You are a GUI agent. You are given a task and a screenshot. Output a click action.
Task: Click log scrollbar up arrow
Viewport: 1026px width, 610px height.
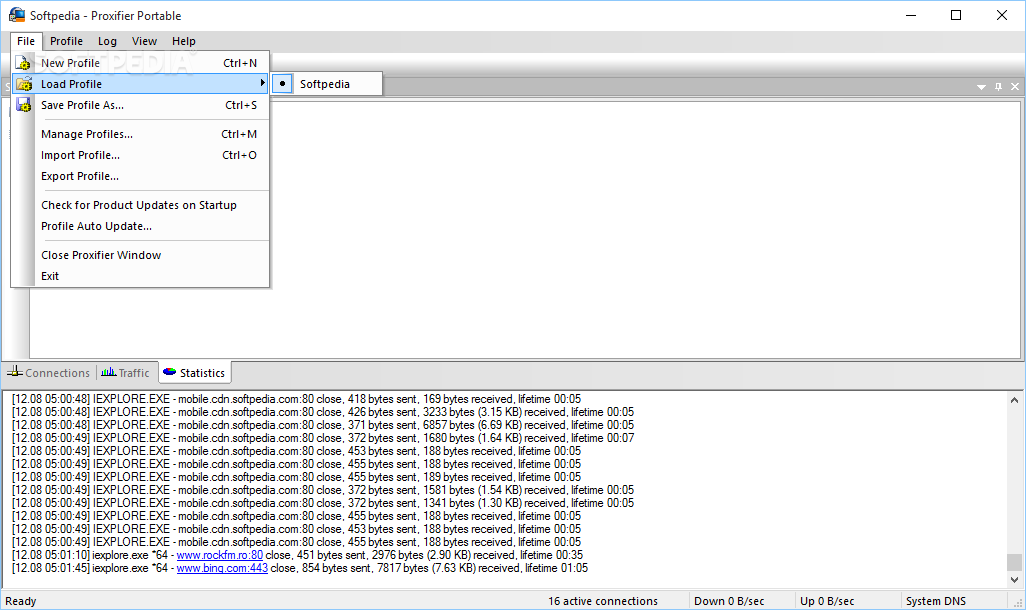point(1014,400)
